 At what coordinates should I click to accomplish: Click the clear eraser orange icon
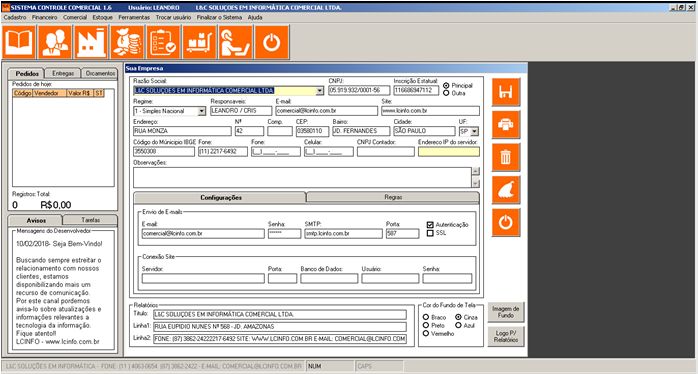506,190
